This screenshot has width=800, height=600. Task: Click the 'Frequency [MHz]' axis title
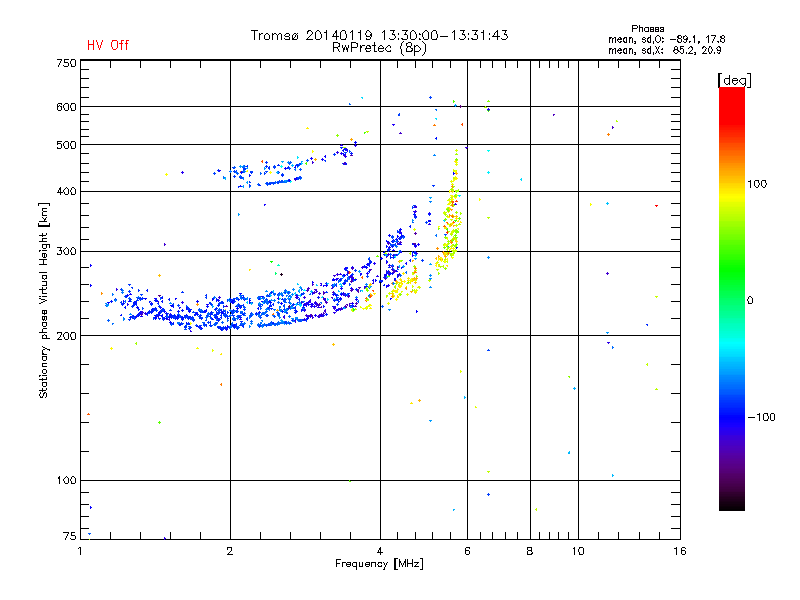379,564
